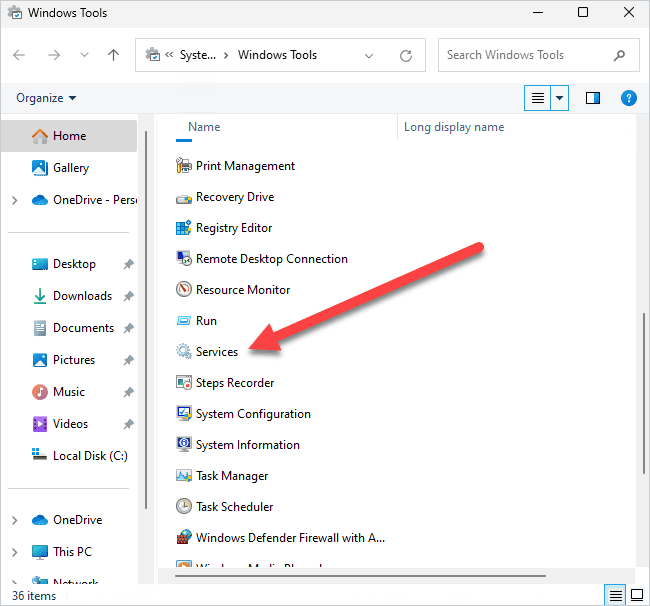This screenshot has width=650, height=606.
Task: Open Task Scheduler clock icon
Action: click(184, 506)
